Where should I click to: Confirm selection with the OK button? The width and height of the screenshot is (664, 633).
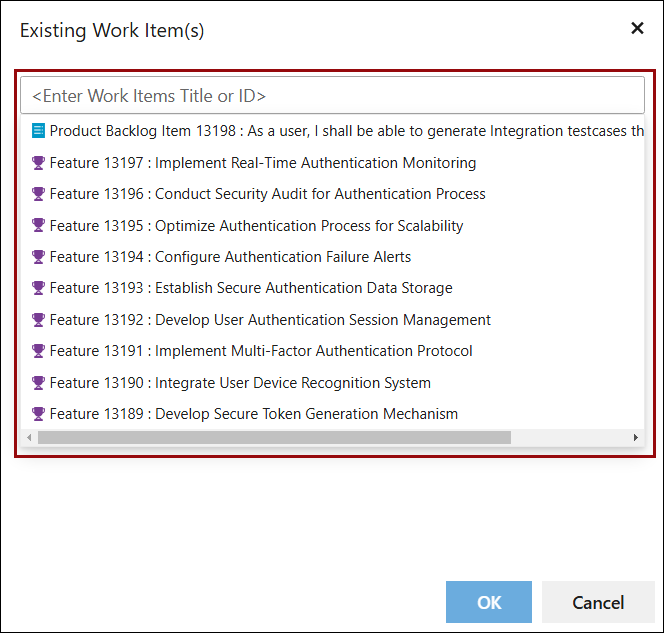[489, 602]
